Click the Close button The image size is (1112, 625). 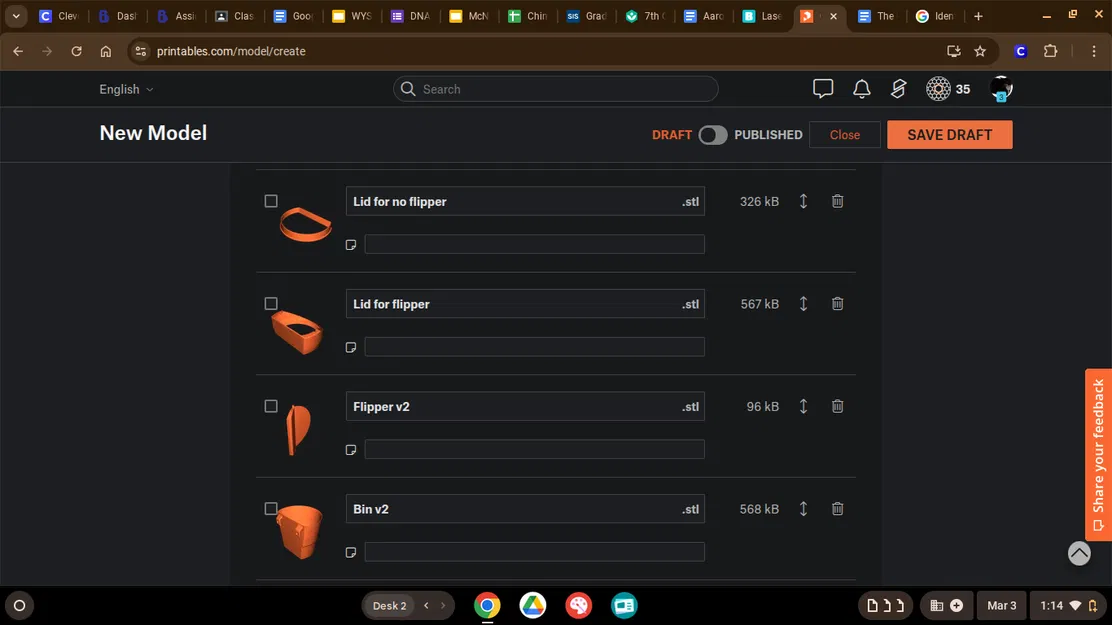click(x=844, y=135)
